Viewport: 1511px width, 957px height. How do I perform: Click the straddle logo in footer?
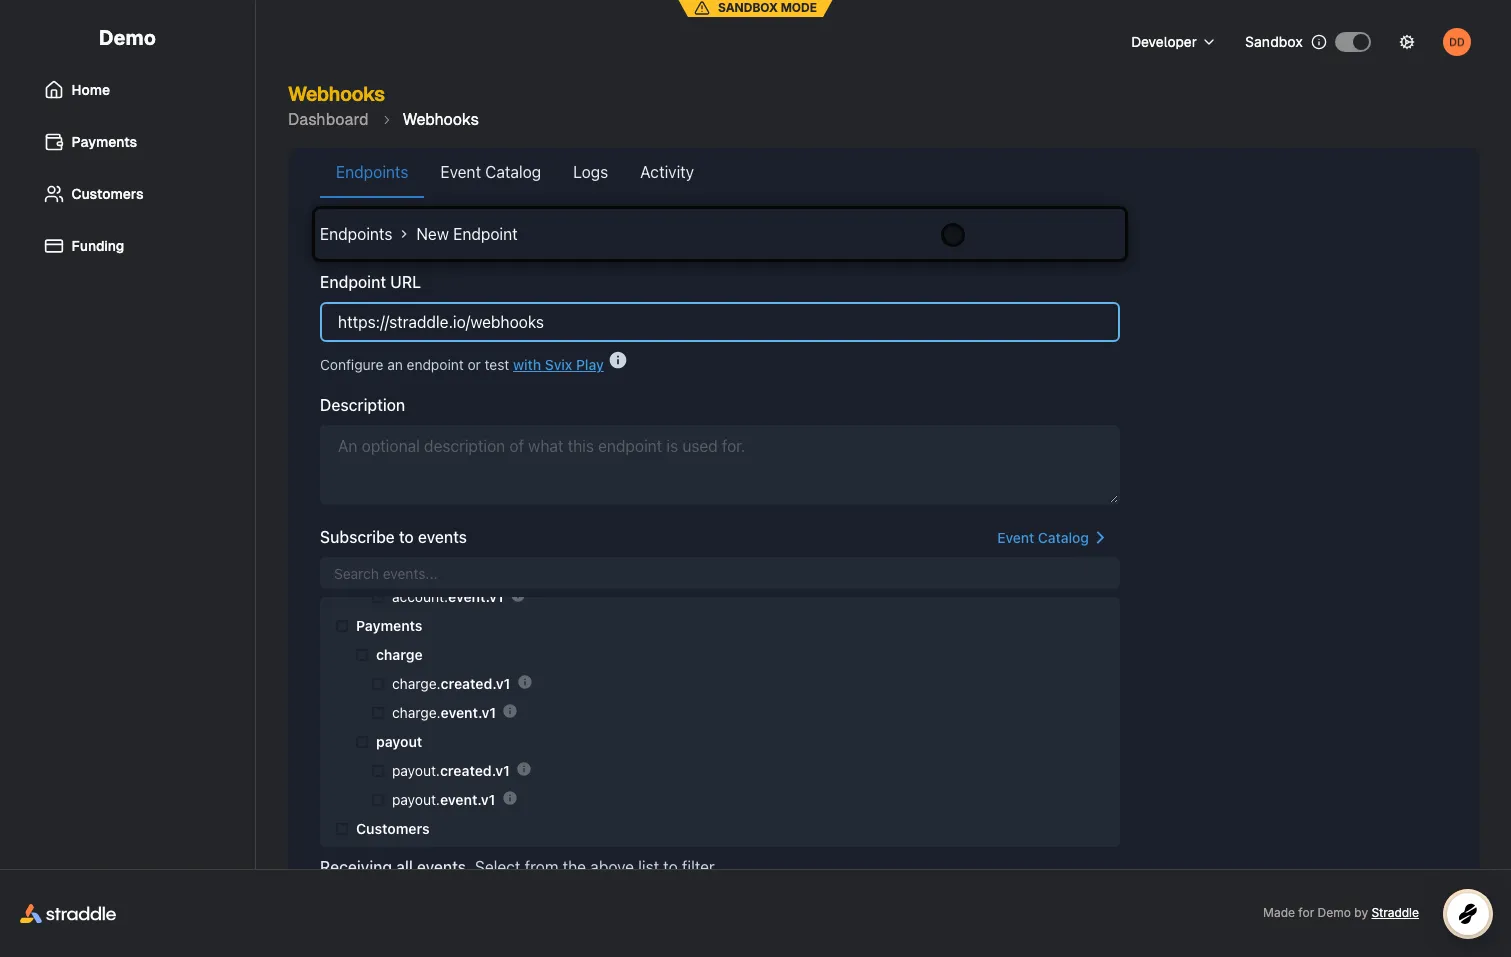pyautogui.click(x=68, y=914)
